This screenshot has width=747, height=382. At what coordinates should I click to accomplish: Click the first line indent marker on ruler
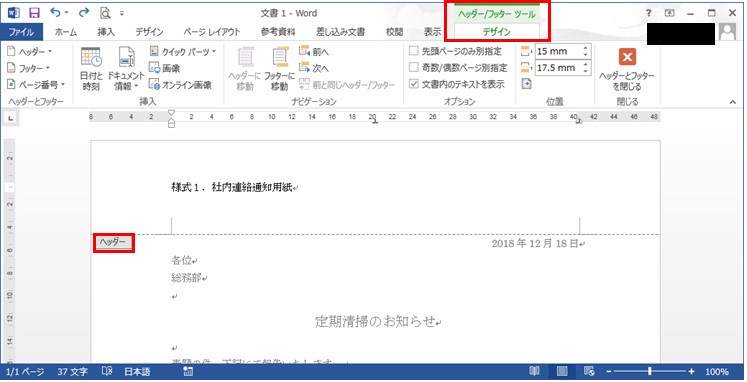(x=172, y=113)
